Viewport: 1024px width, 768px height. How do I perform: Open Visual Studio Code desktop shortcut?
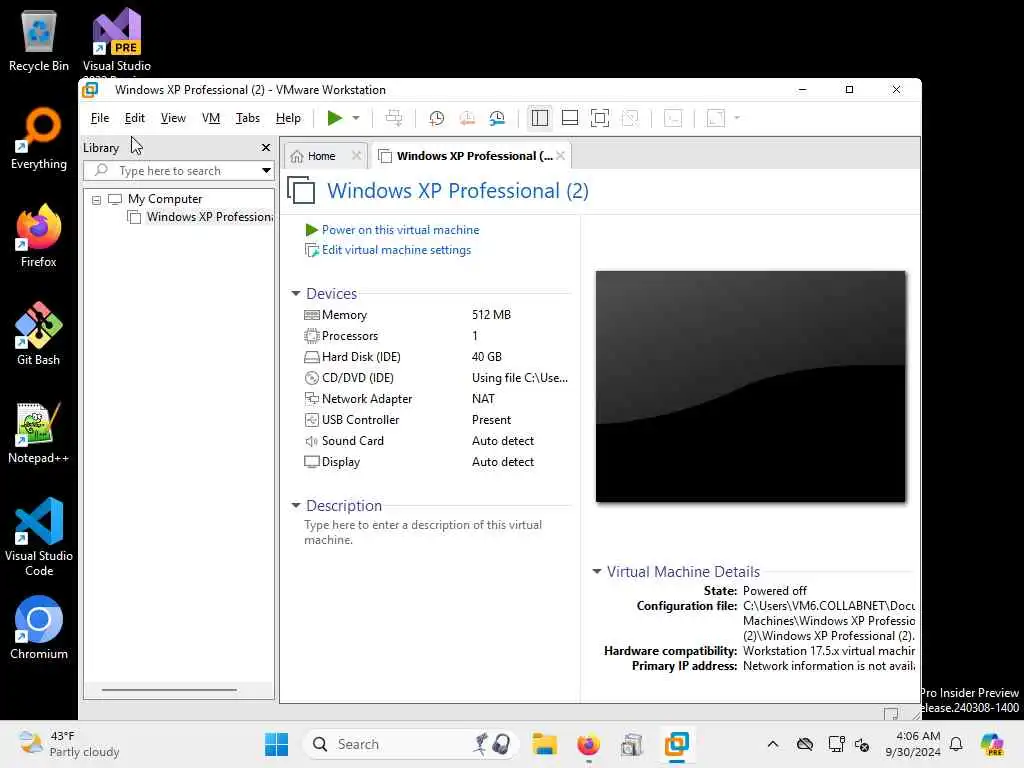(39, 537)
